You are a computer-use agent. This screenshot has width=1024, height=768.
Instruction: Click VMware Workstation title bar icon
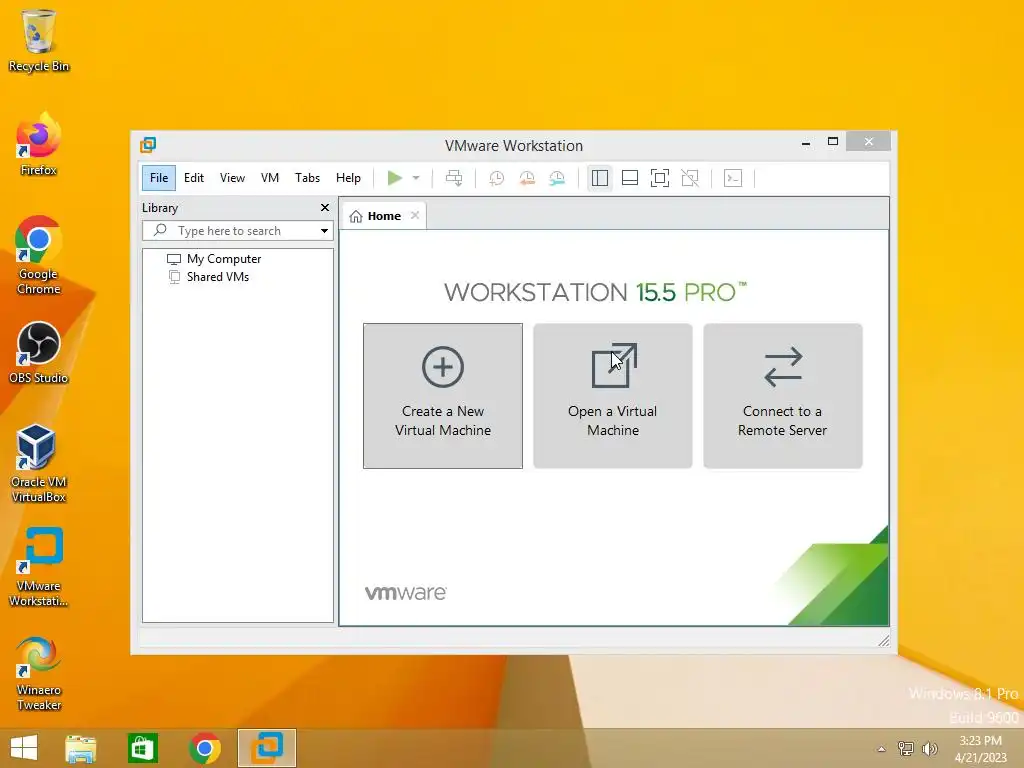click(x=148, y=144)
